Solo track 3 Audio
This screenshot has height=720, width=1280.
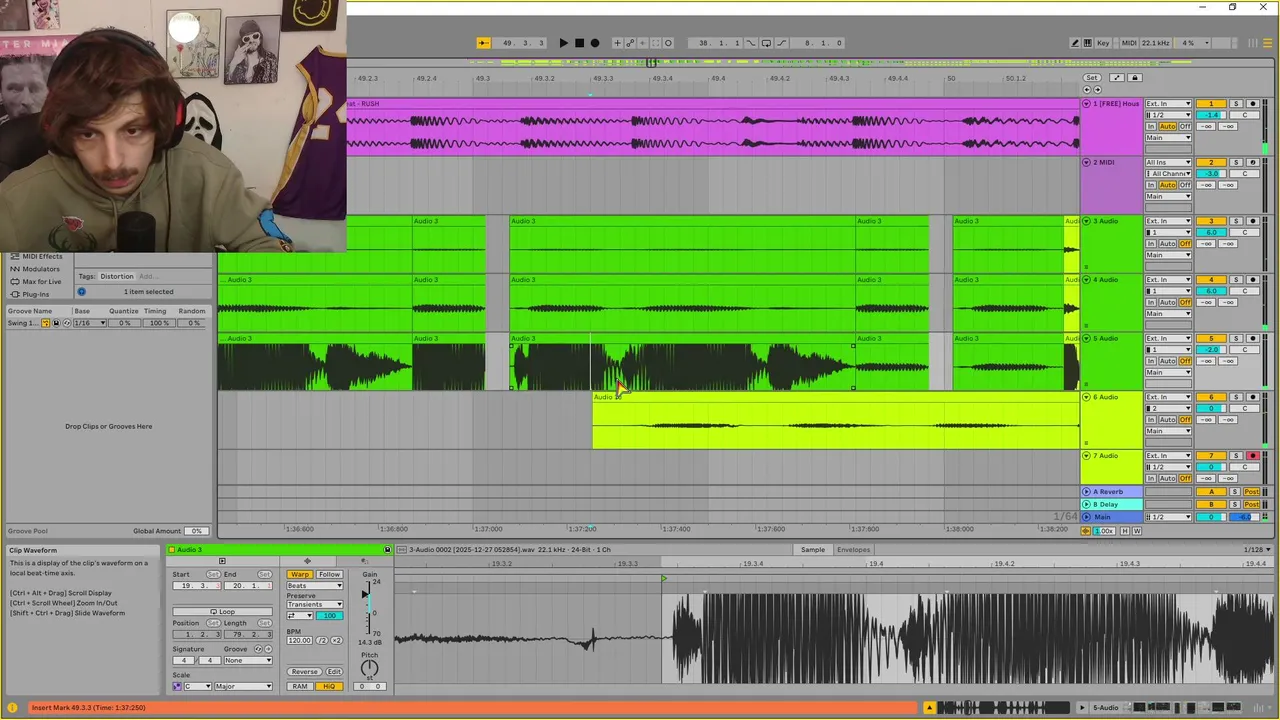pyautogui.click(x=1236, y=221)
